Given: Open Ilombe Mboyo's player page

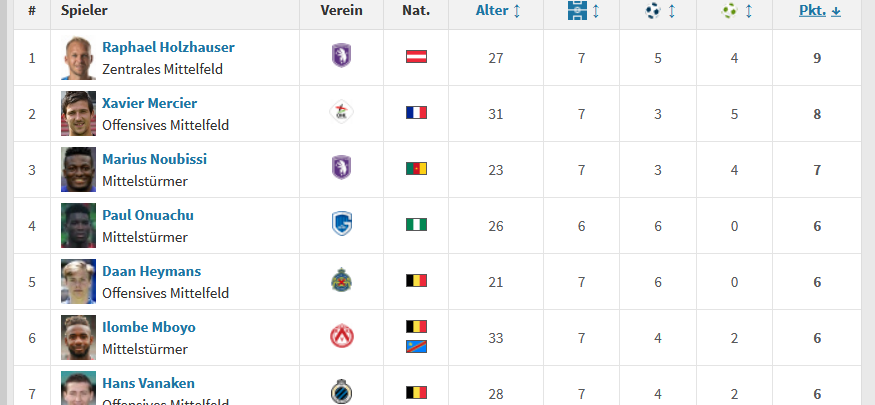Looking at the screenshot, I should (149, 327).
